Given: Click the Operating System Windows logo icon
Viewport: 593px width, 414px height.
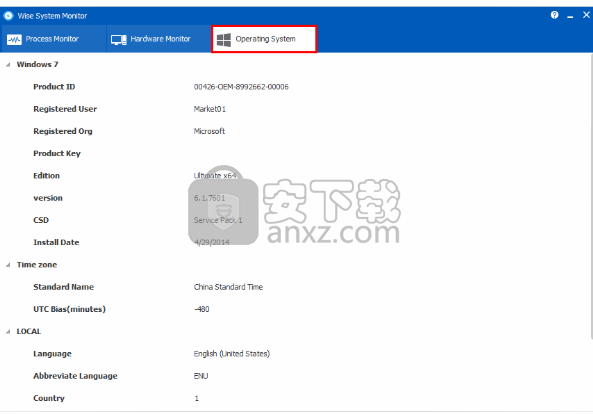Looking at the screenshot, I should tap(224, 39).
